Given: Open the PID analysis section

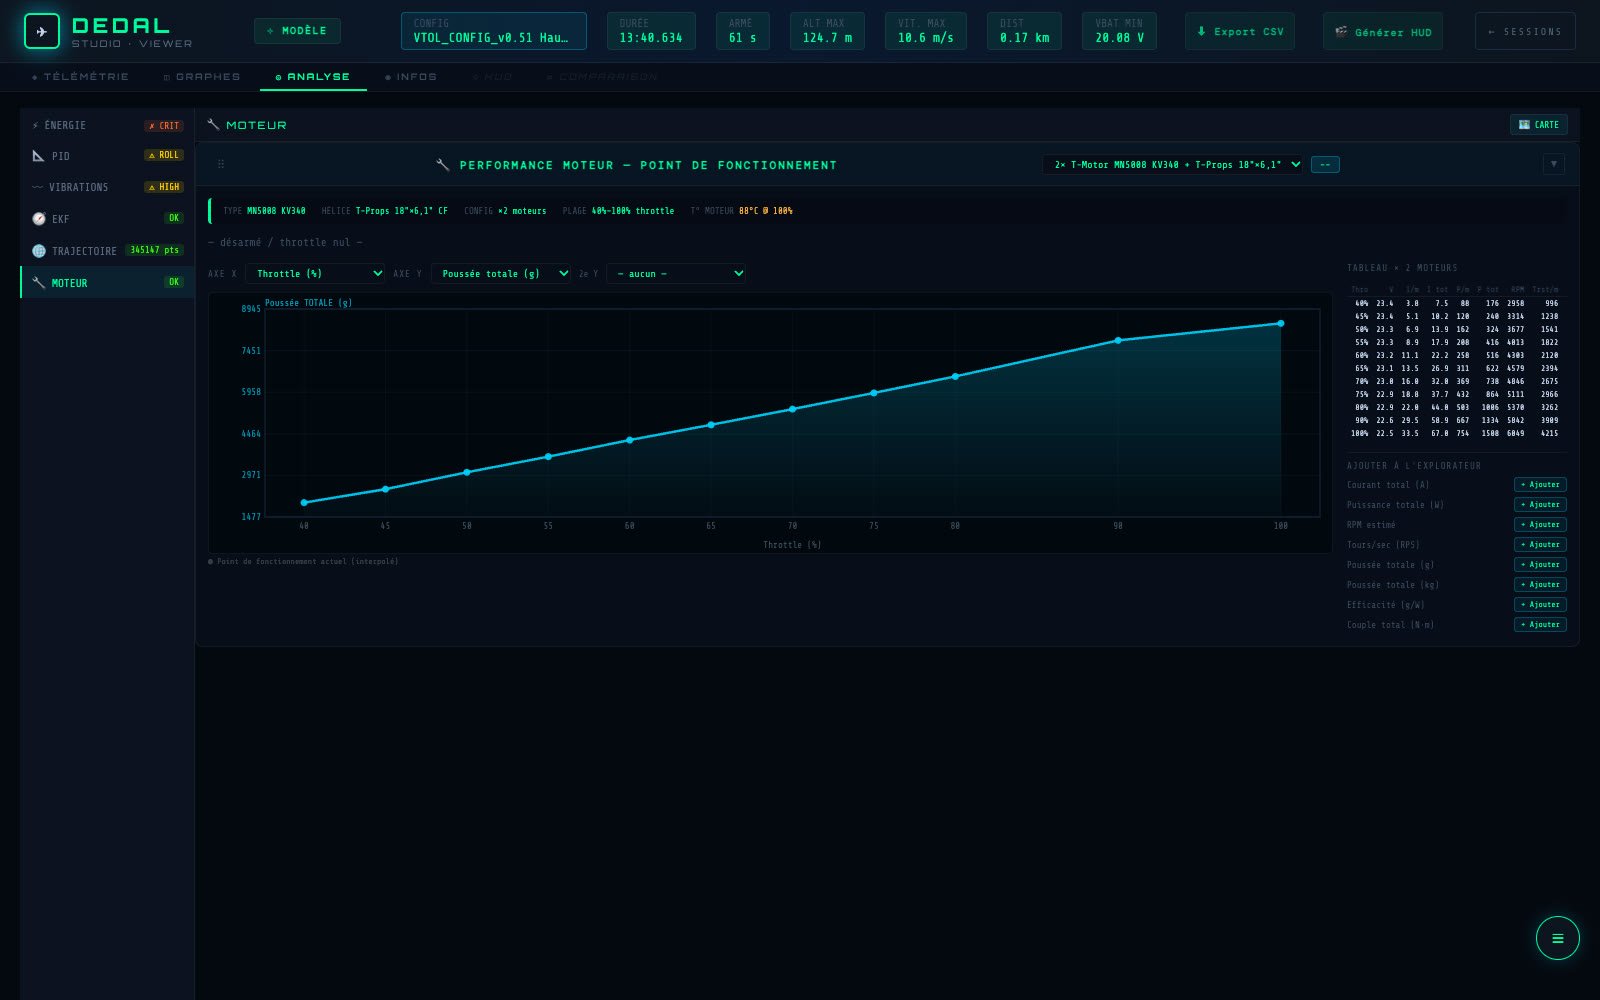Looking at the screenshot, I should [x=107, y=156].
